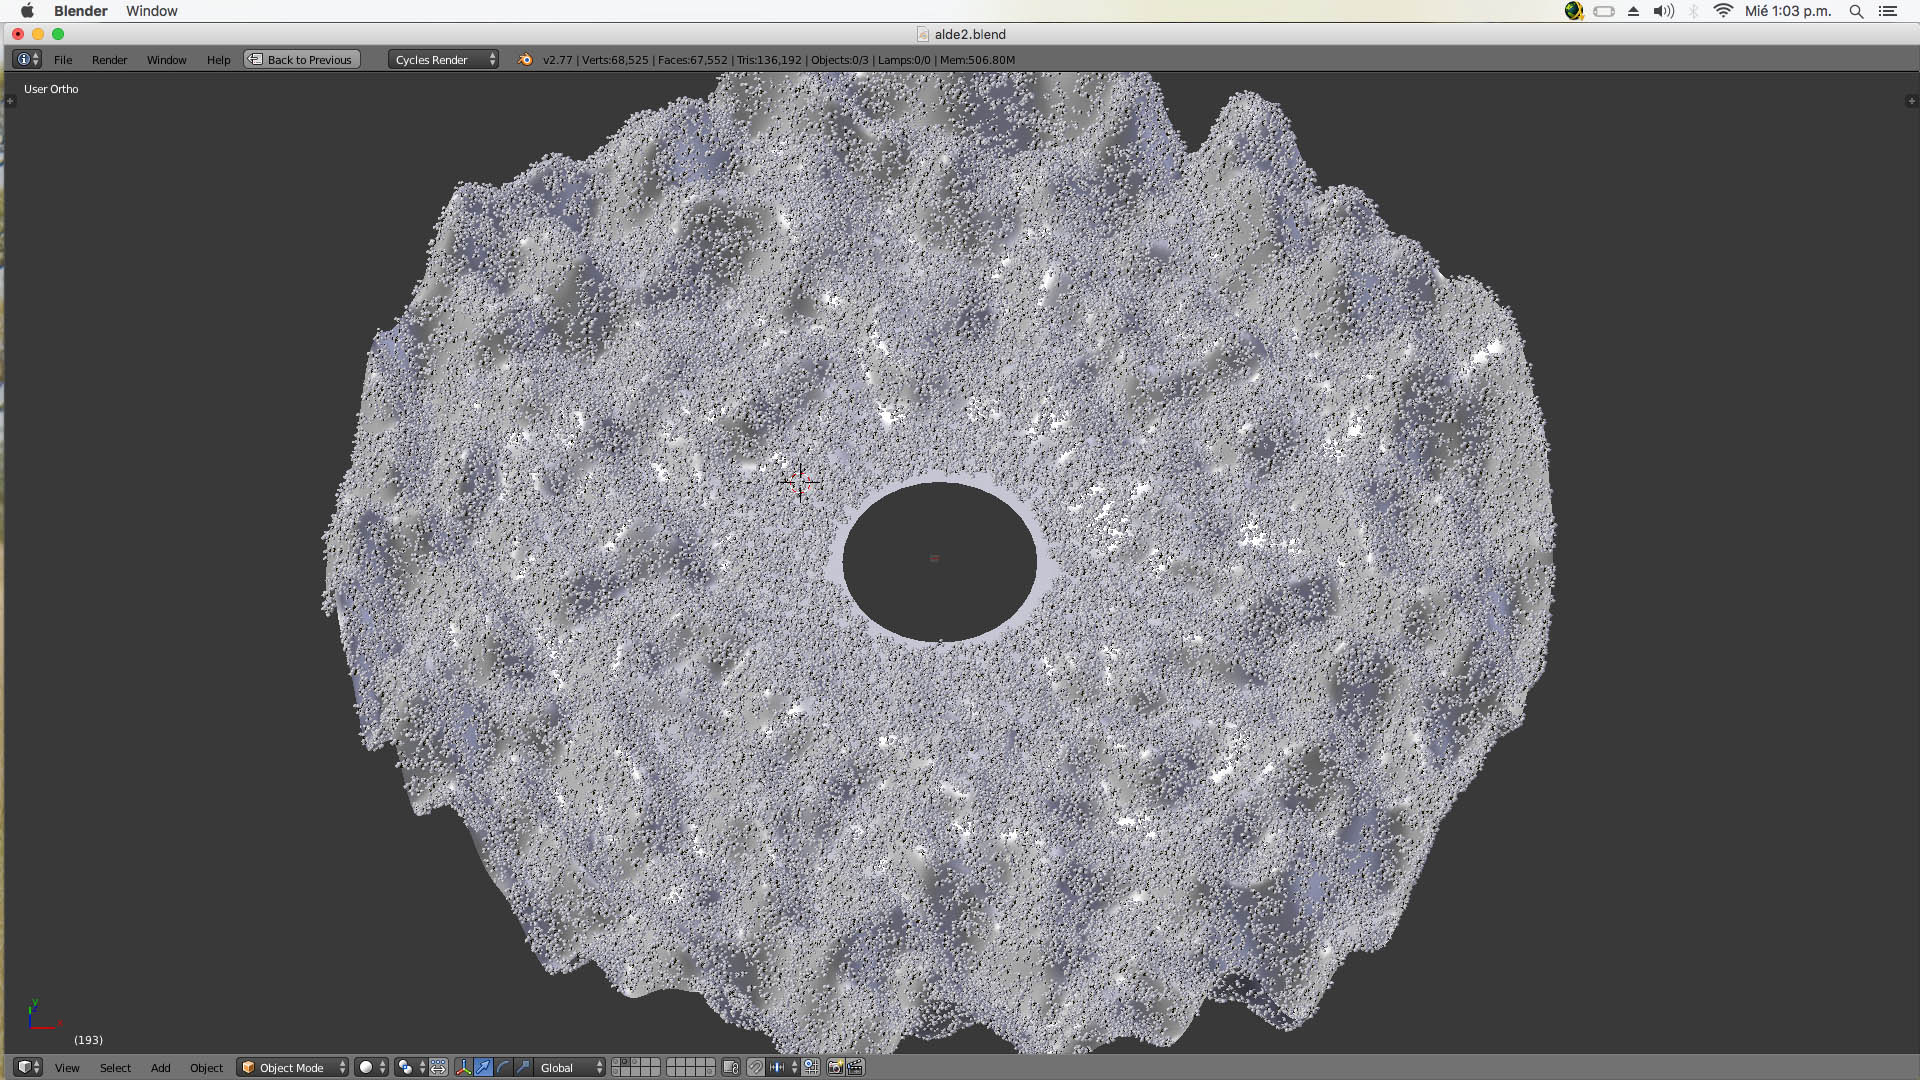Image resolution: width=1920 pixels, height=1080 pixels.
Task: Open the Render menu
Action: pyautogui.click(x=109, y=60)
